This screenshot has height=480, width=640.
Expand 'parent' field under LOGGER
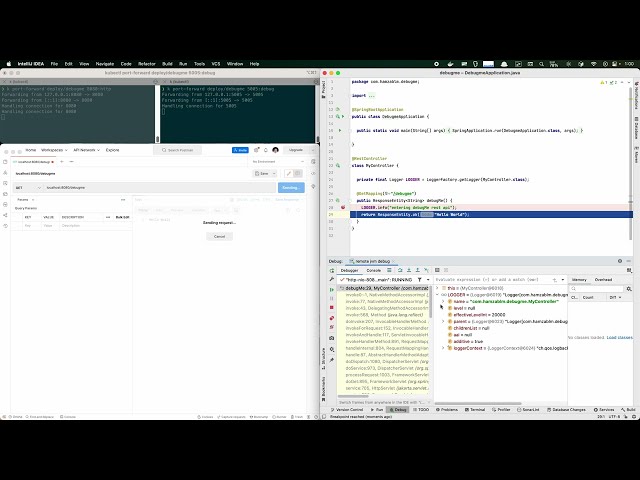coord(443,321)
